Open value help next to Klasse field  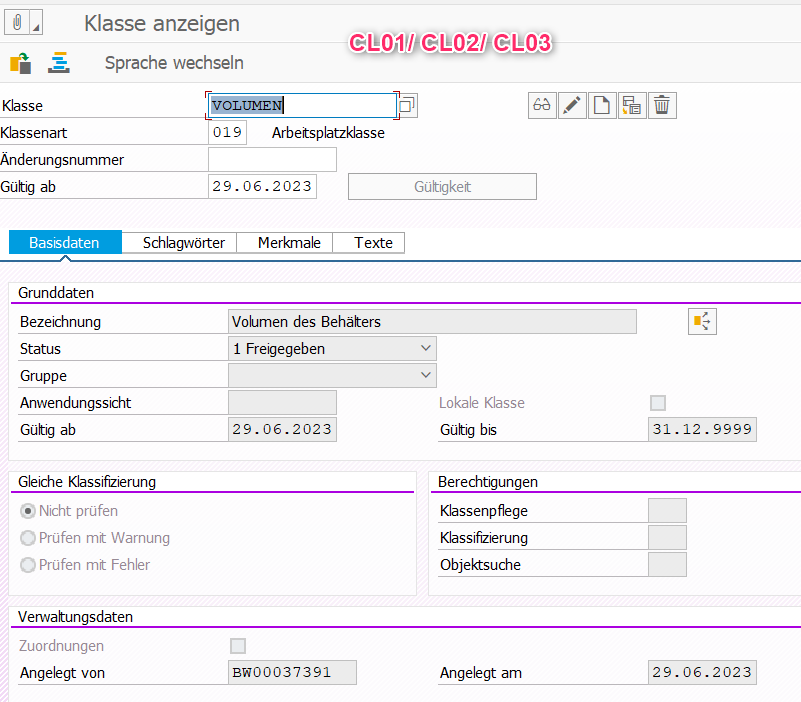407,105
